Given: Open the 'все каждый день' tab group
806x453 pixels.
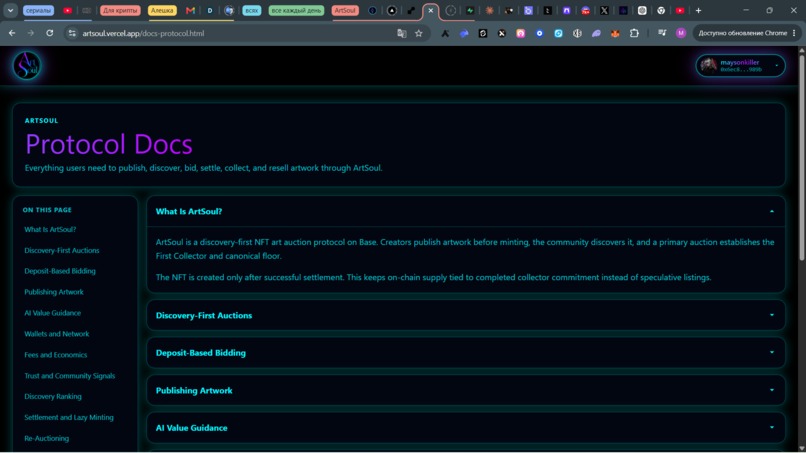Looking at the screenshot, I should (296, 10).
